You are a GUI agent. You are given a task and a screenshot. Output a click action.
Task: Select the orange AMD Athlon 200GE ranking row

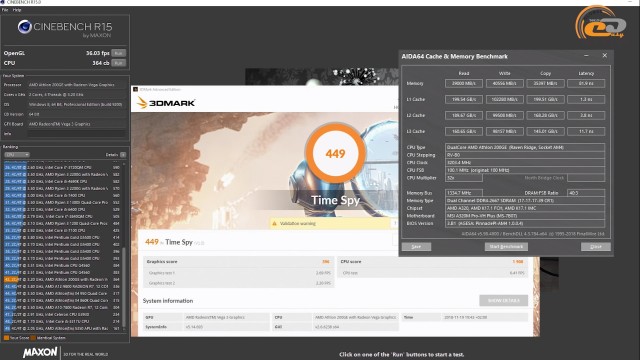coord(62,280)
